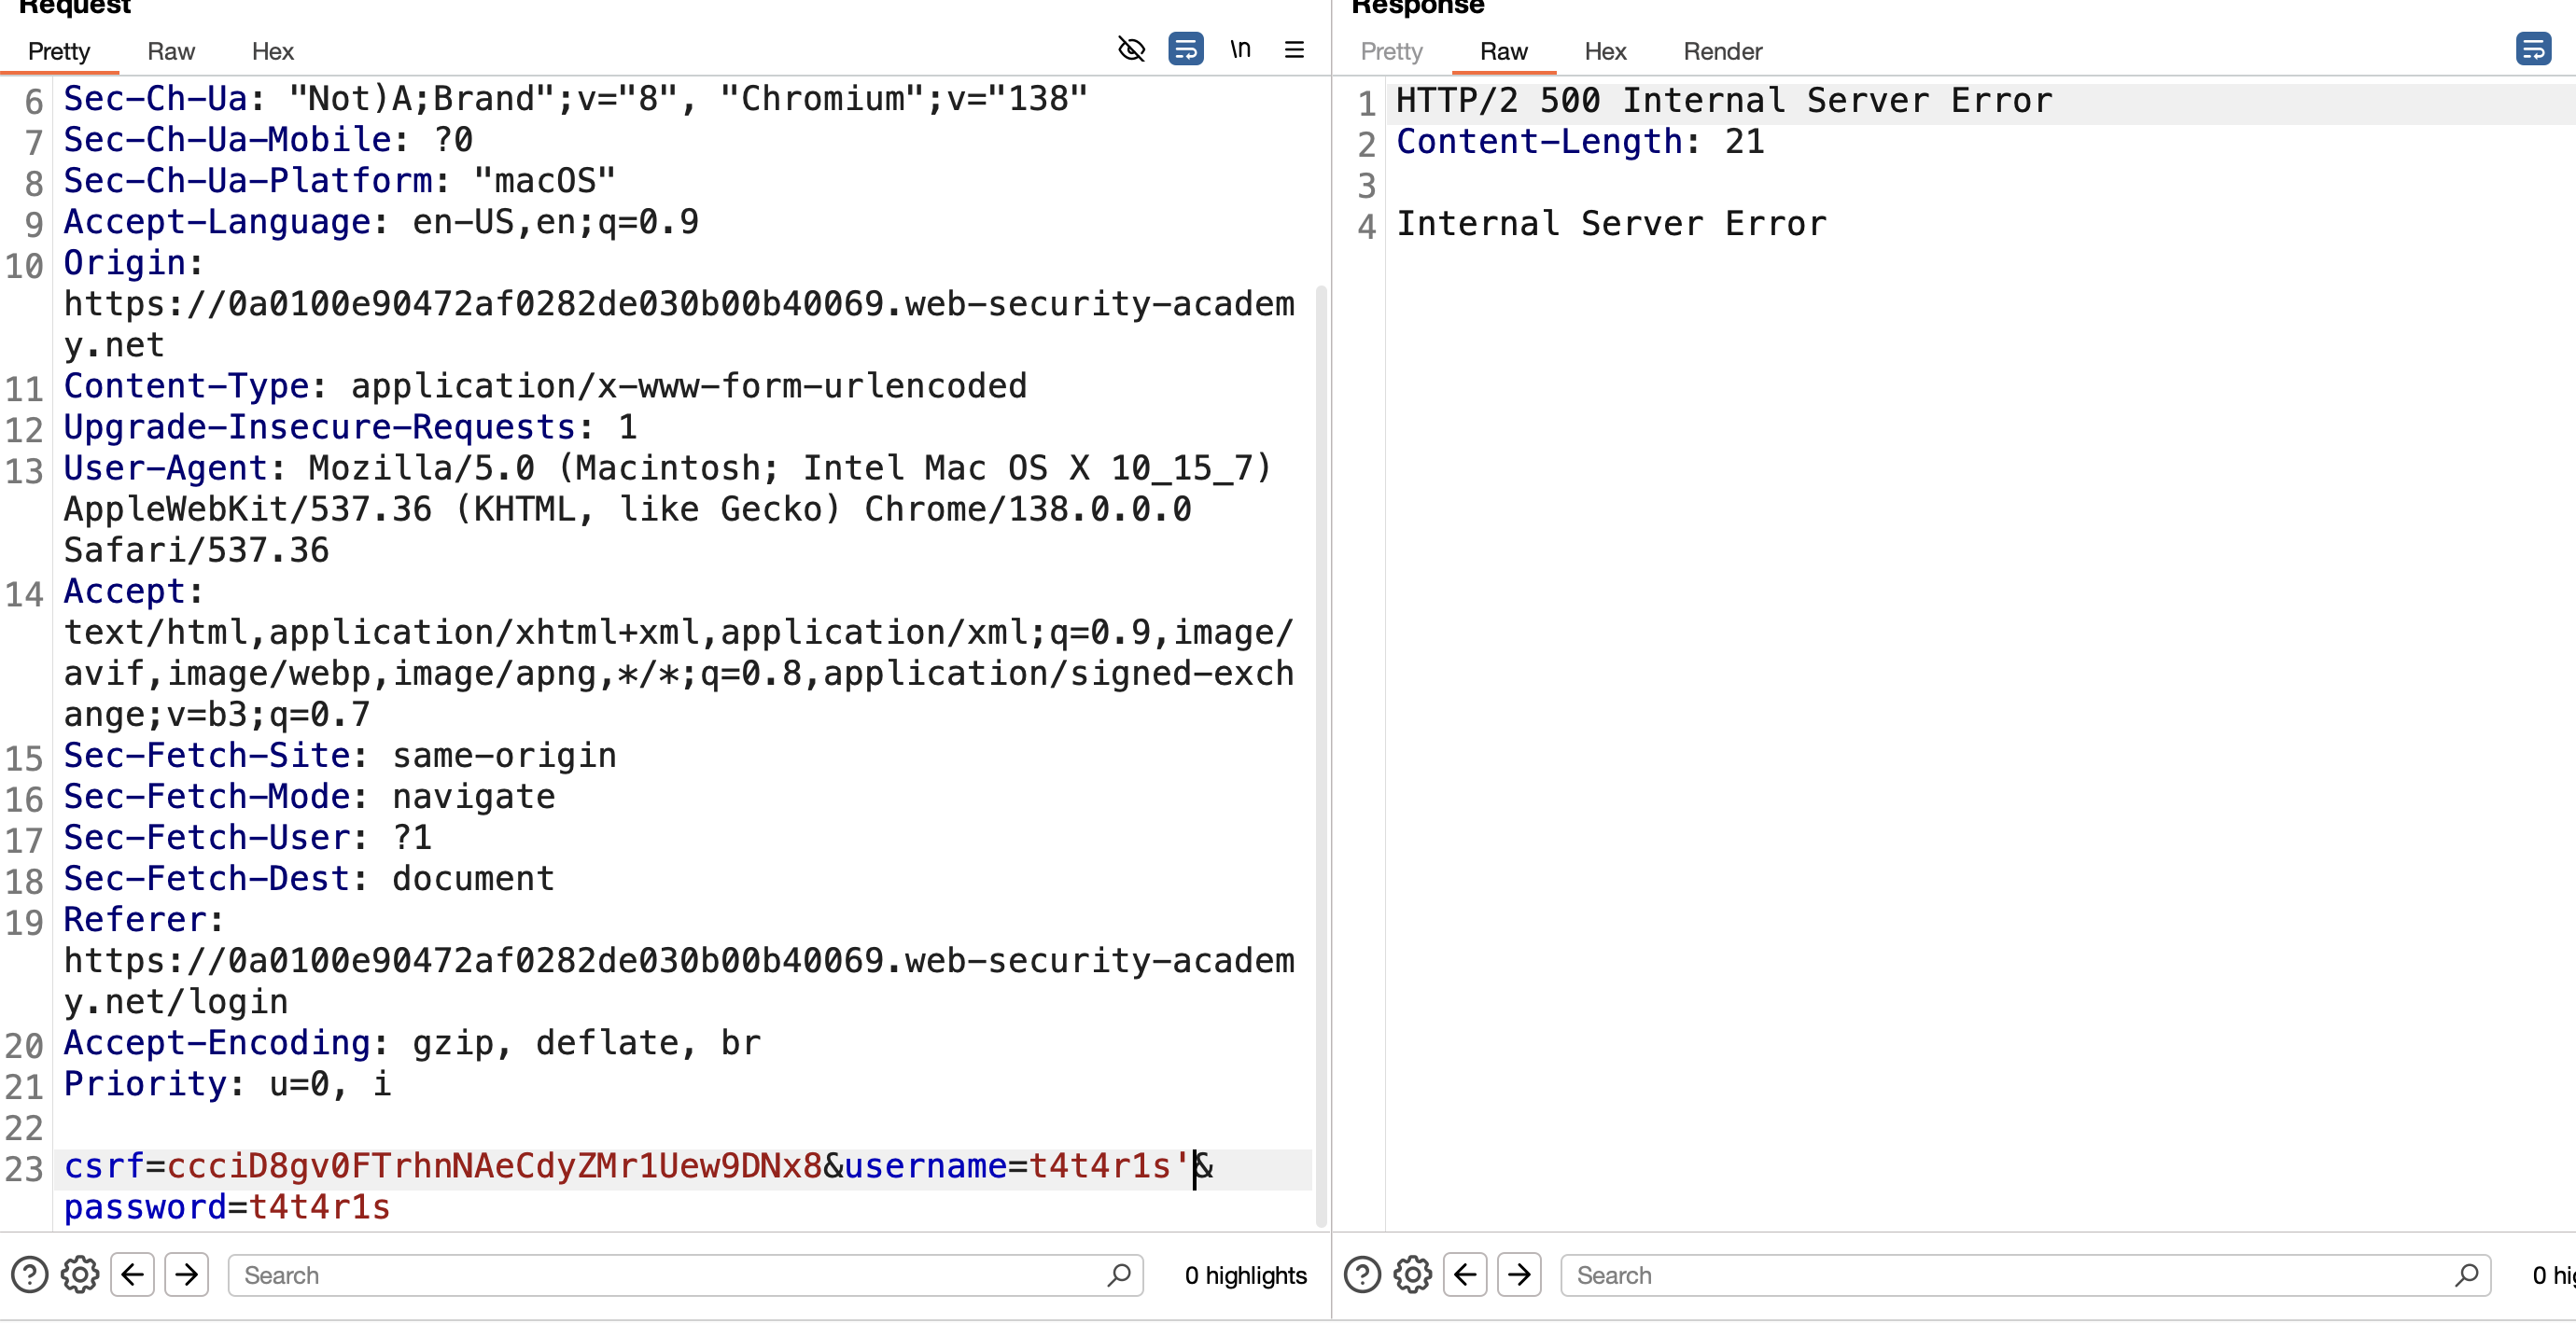Toggle response line wrap icon
Viewport: 2576px width, 1323px height.
pyautogui.click(x=2533, y=49)
